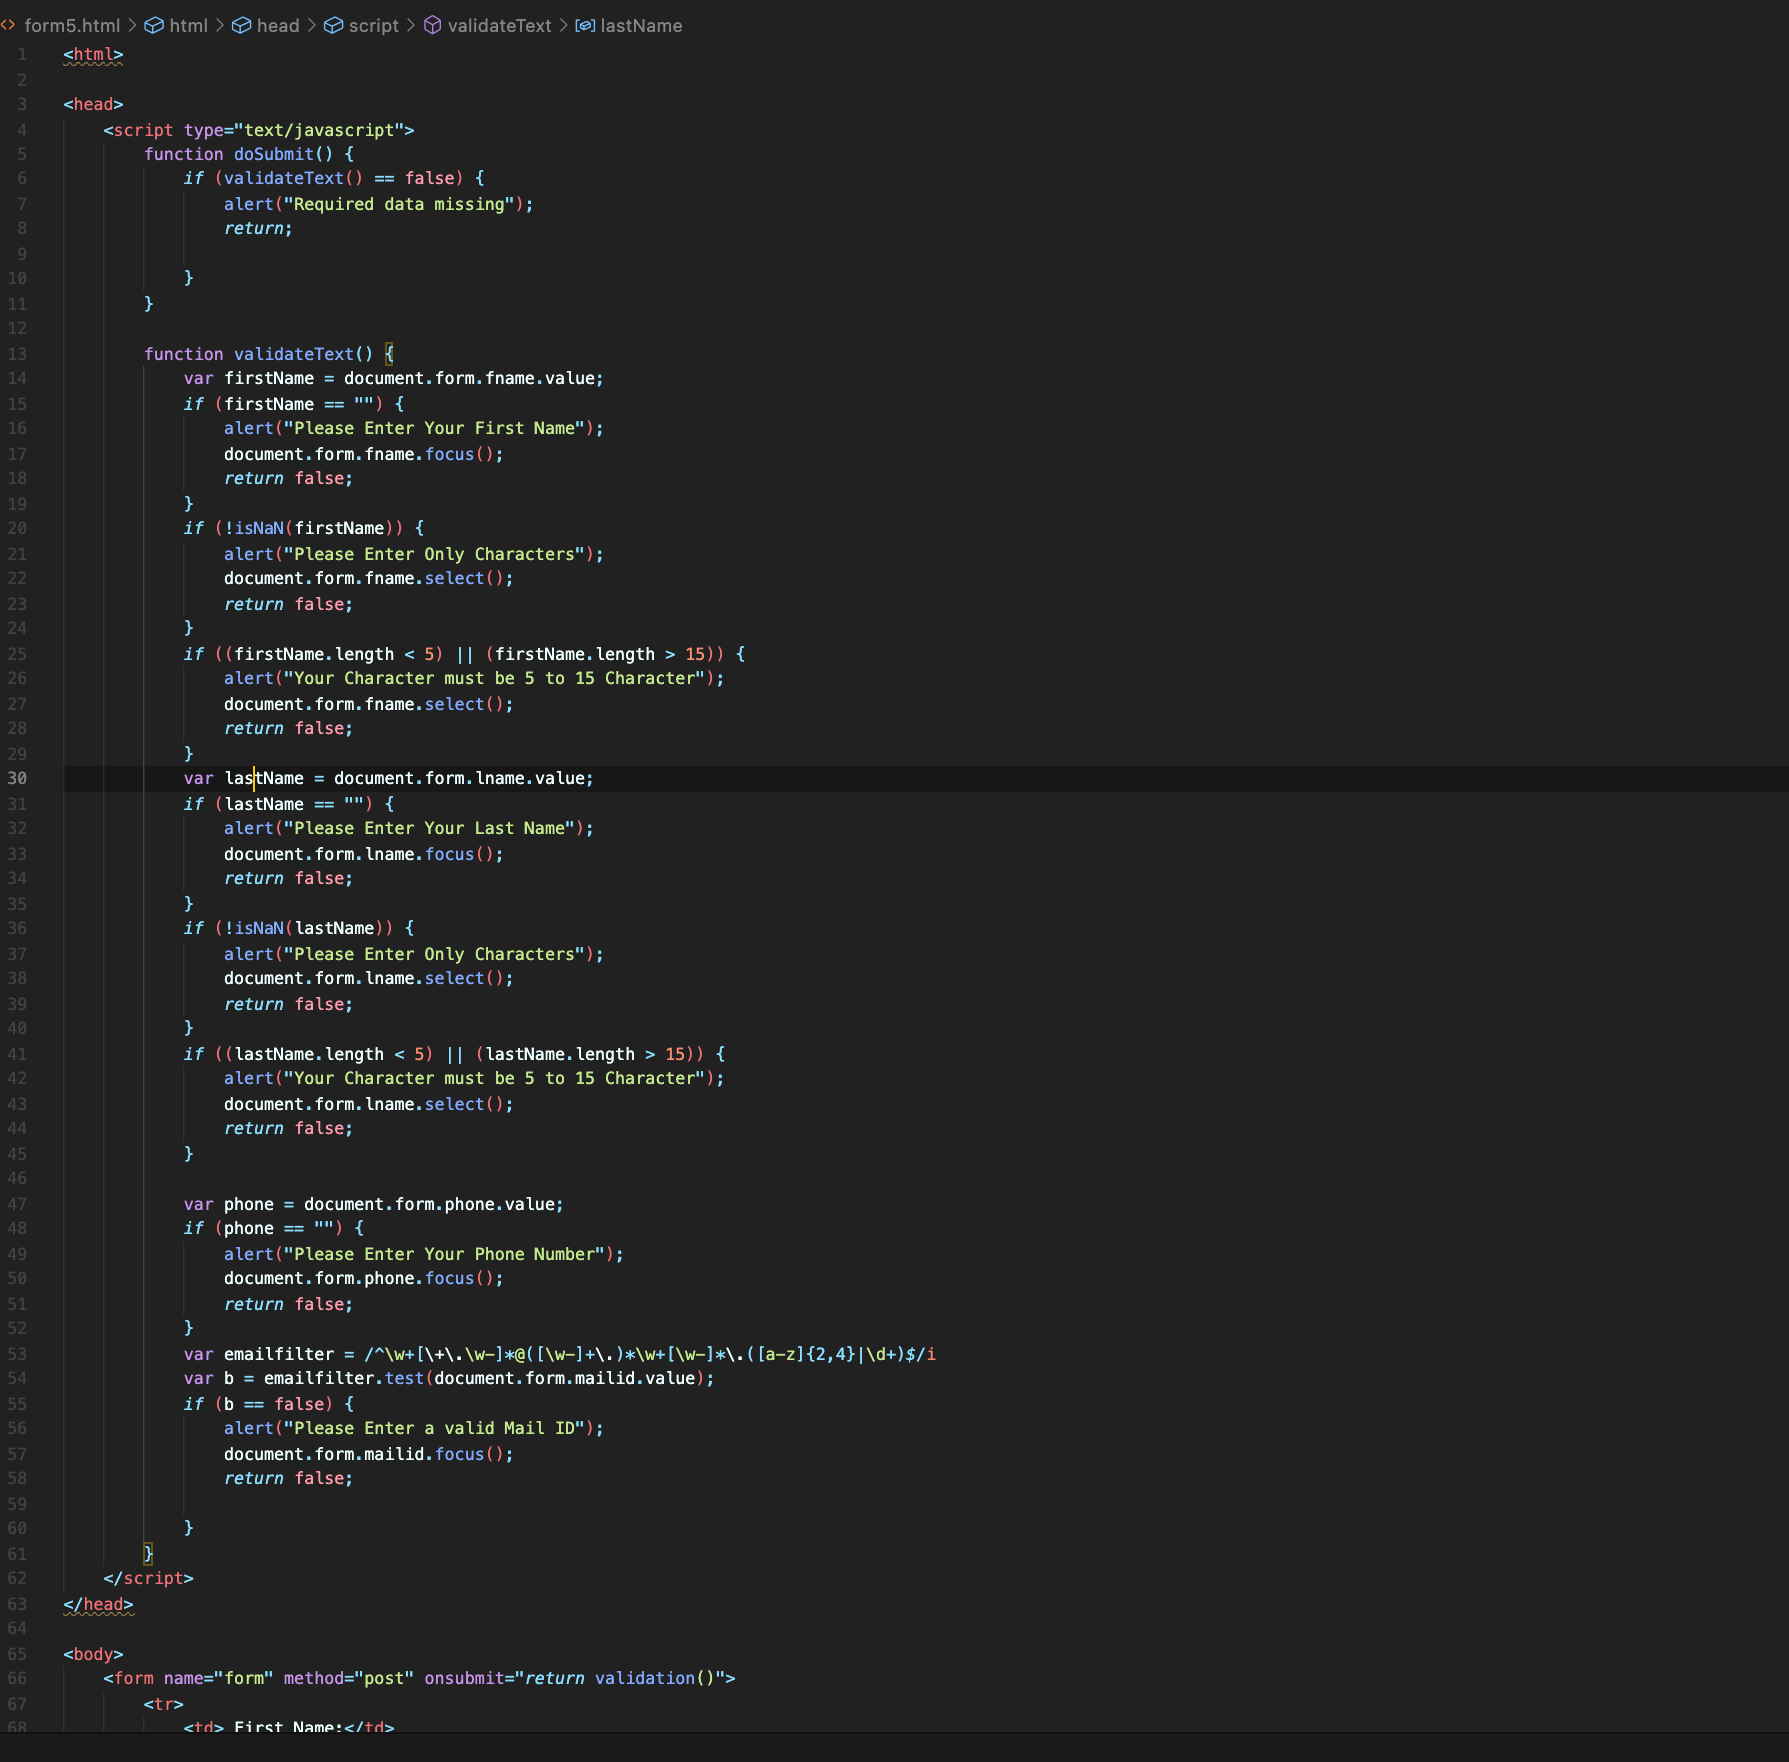Place cursor in the doSubmit function name
Screen dimensions: 1789x1762
(274, 153)
